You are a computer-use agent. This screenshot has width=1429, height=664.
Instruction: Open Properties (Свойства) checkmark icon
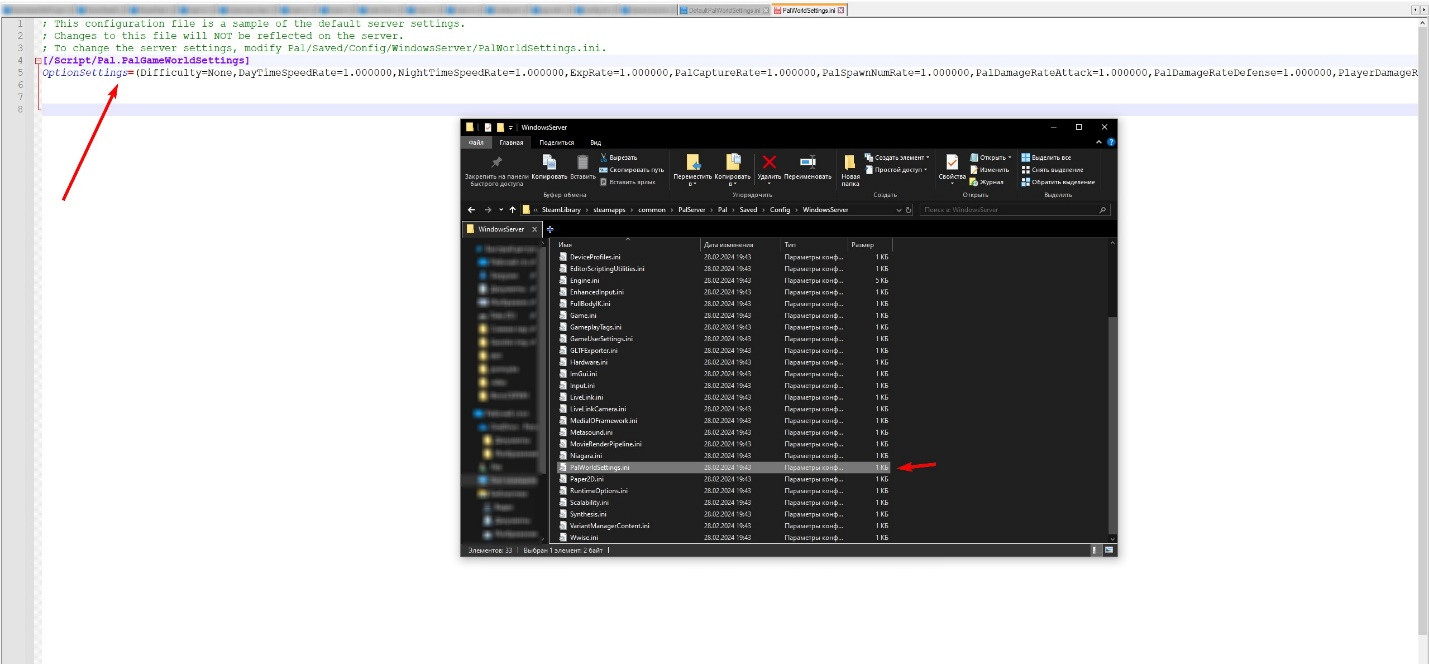tap(952, 163)
